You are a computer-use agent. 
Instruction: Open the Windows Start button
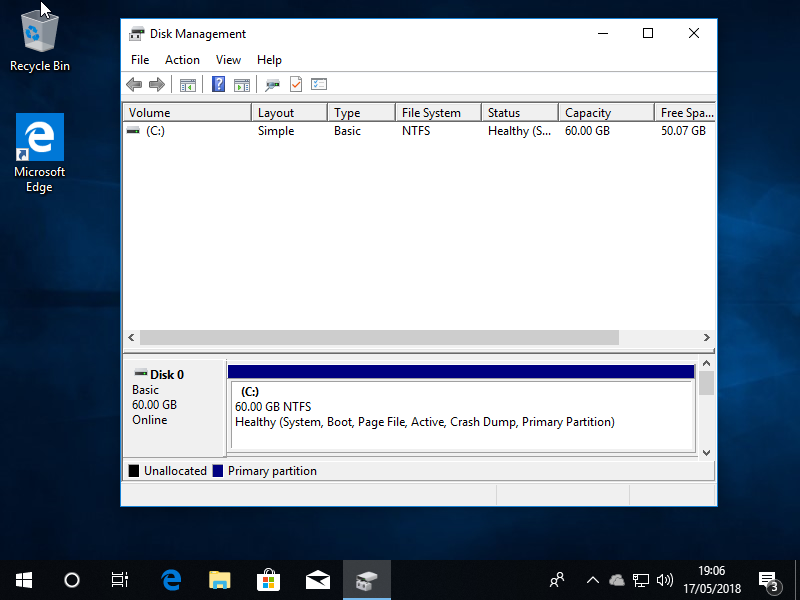[24, 580]
